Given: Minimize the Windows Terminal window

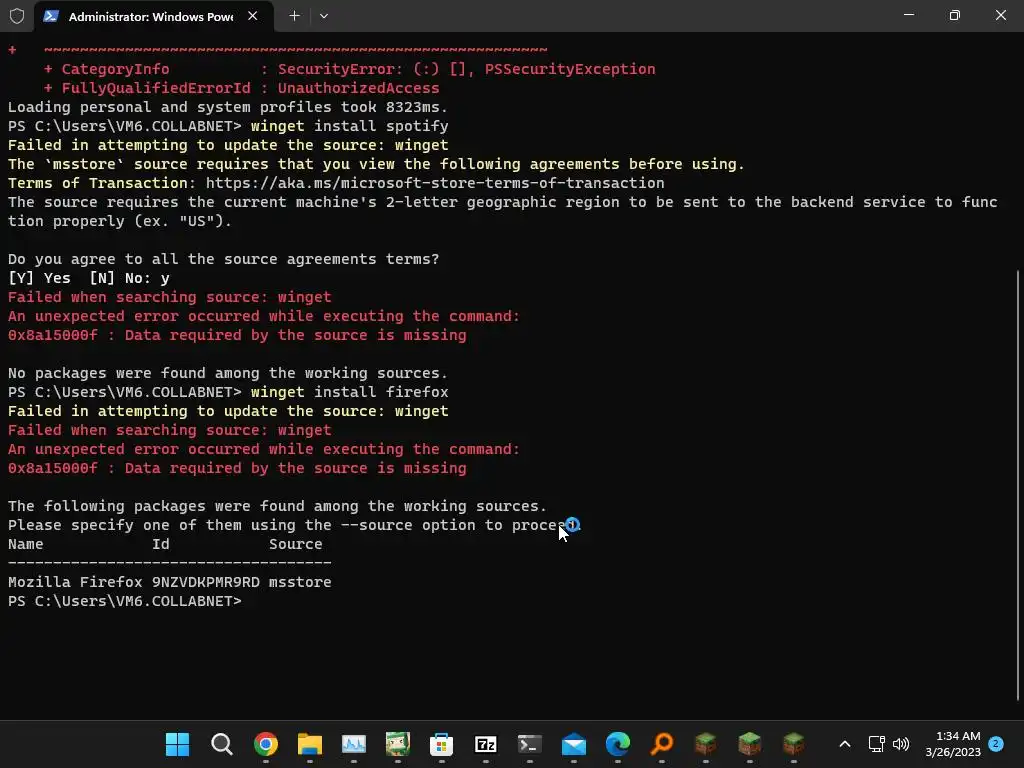Looking at the screenshot, I should [908, 15].
